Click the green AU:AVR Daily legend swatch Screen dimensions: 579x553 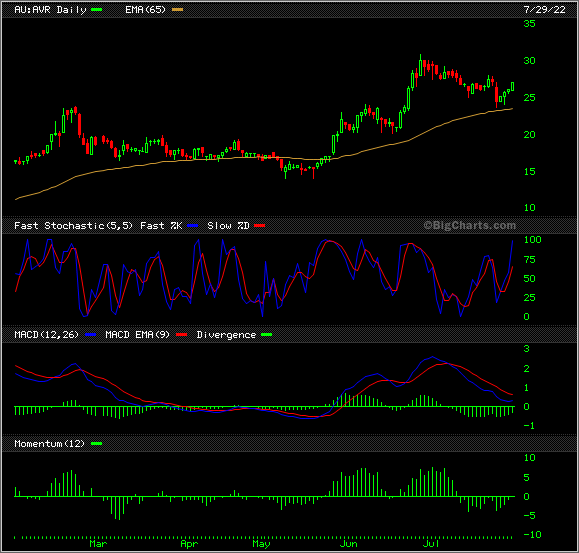tap(96, 10)
